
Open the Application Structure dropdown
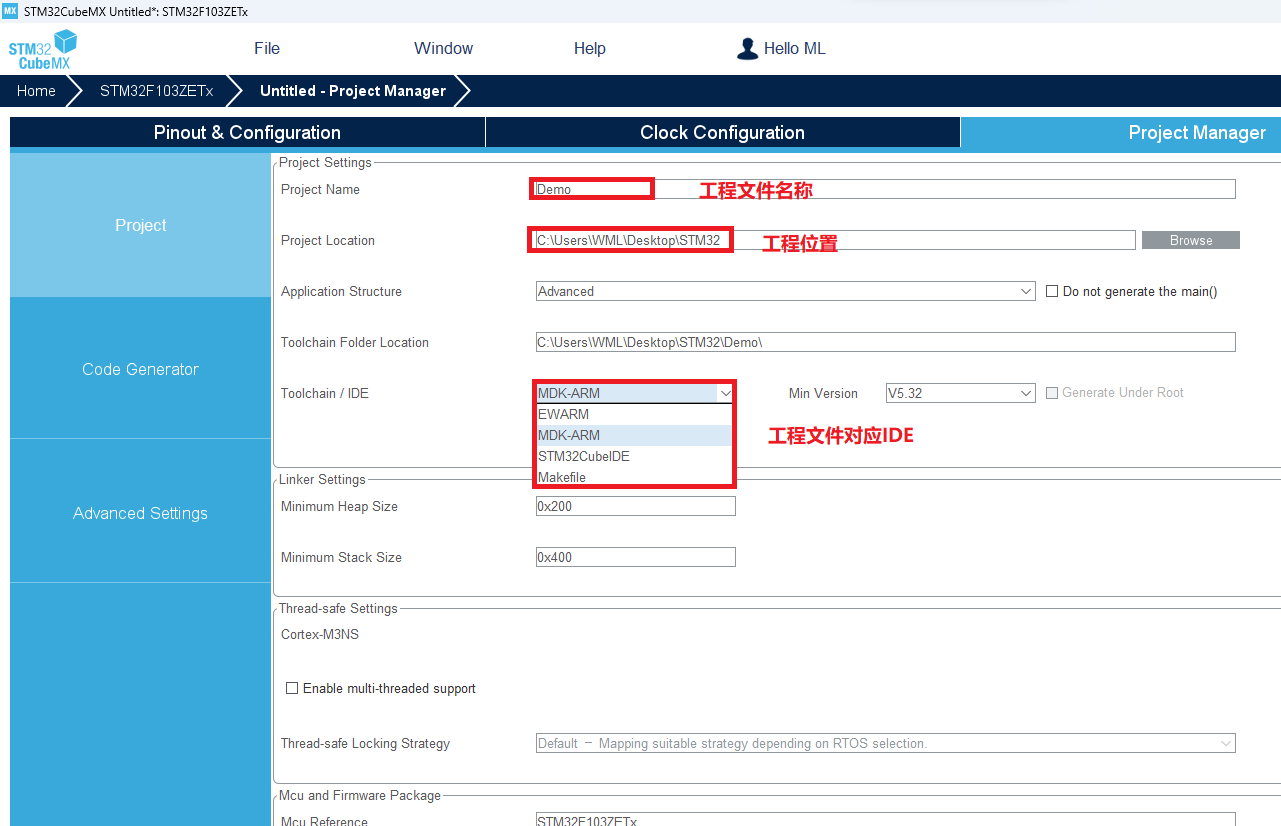point(785,291)
